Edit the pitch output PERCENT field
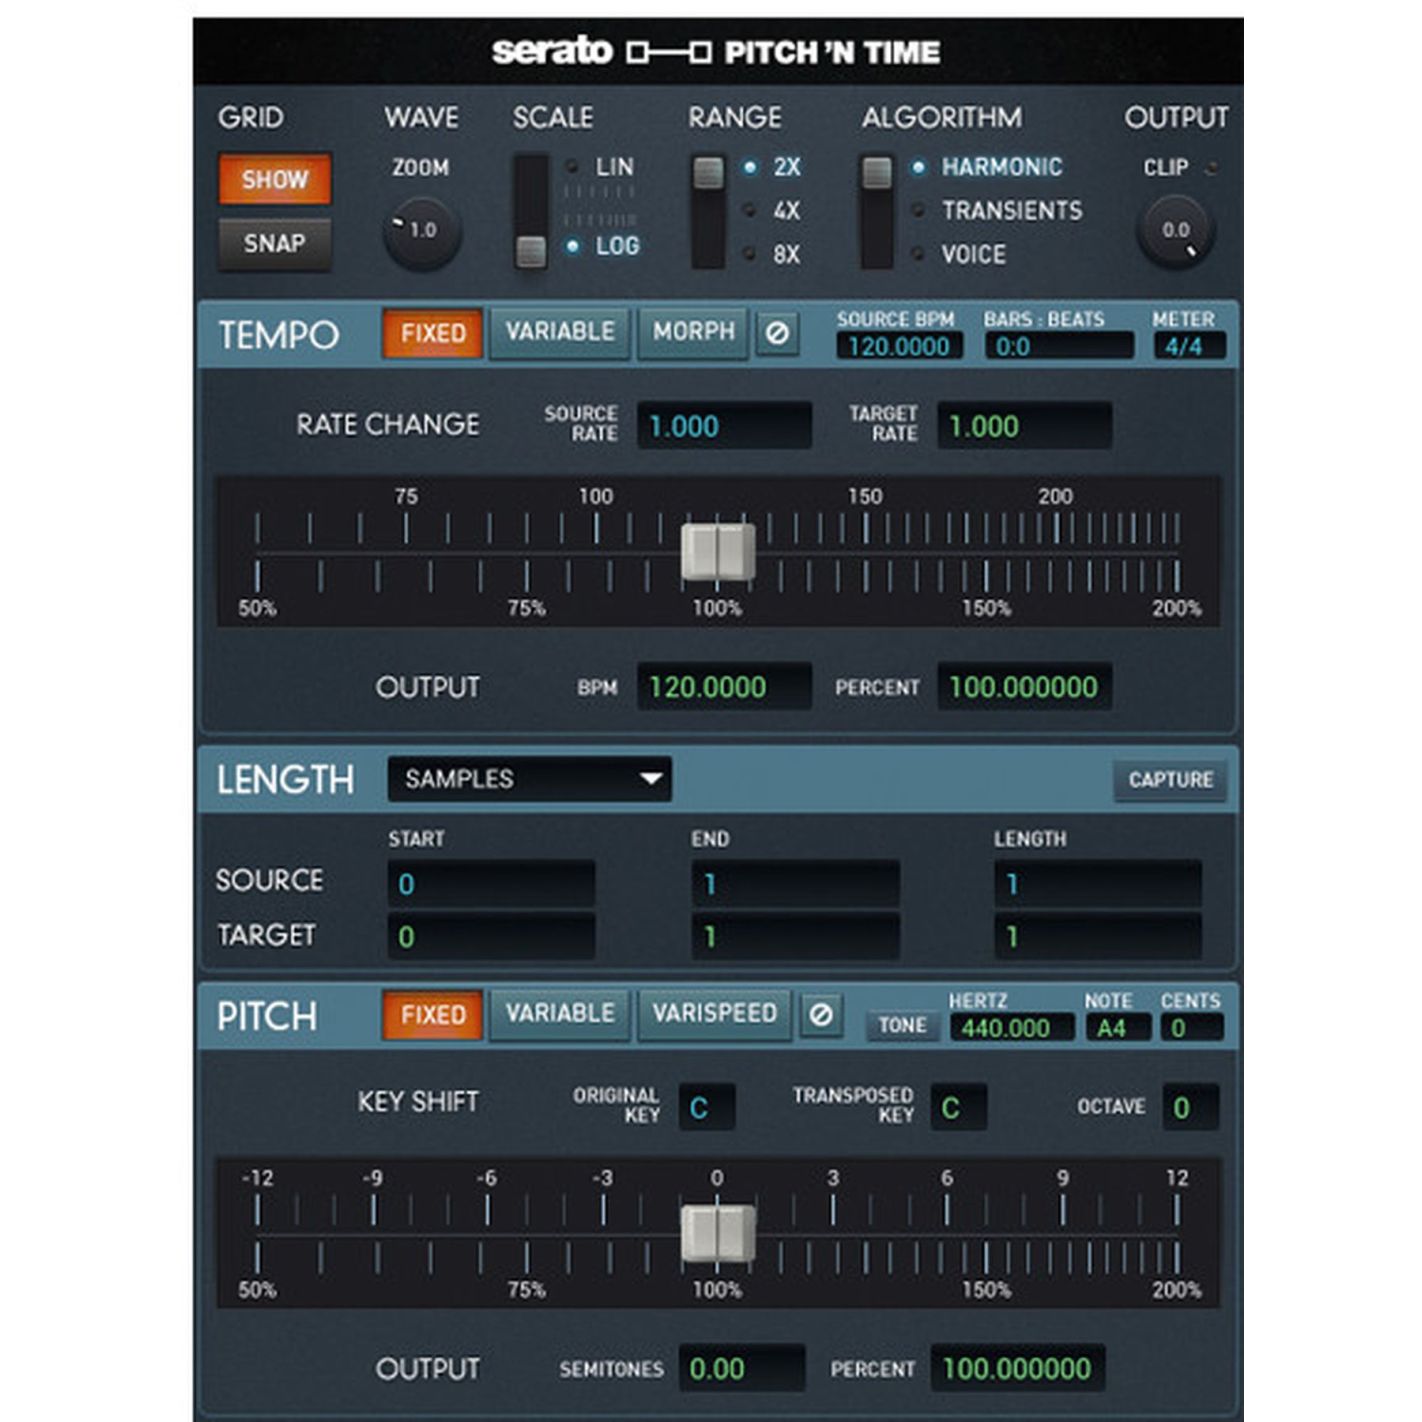This screenshot has width=1422, height=1422. (x=1018, y=1368)
